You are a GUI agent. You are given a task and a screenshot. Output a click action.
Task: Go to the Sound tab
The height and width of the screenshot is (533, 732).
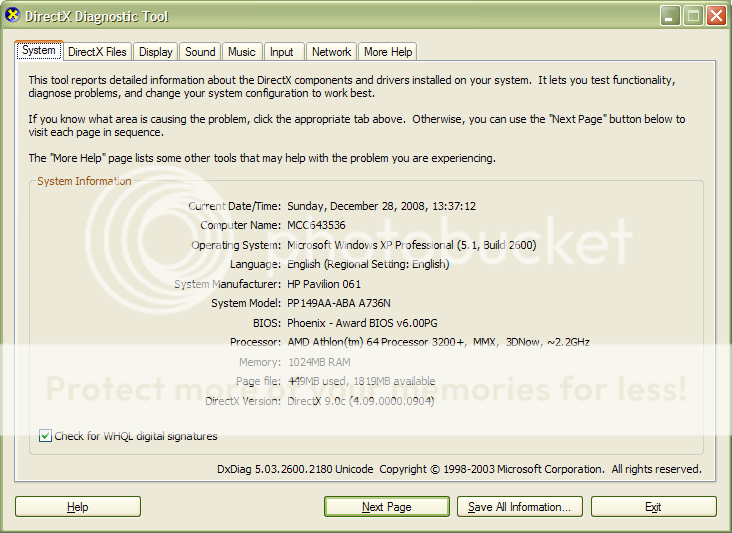[200, 52]
